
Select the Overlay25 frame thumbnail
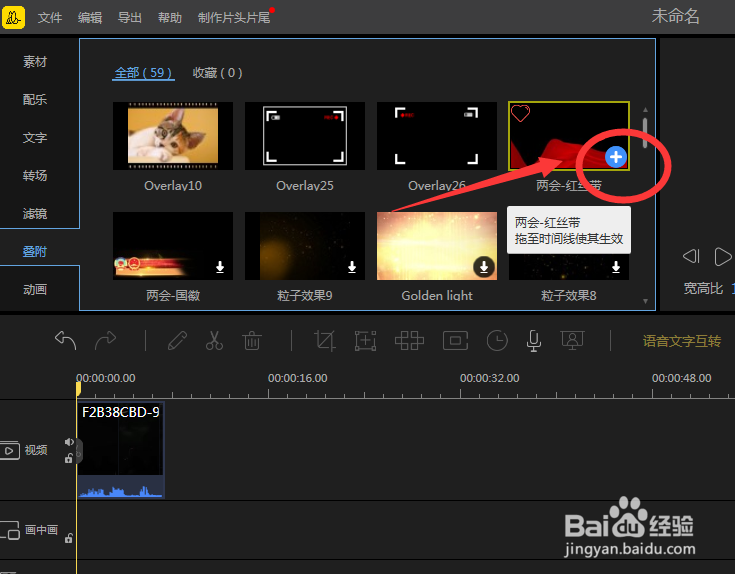(305, 136)
